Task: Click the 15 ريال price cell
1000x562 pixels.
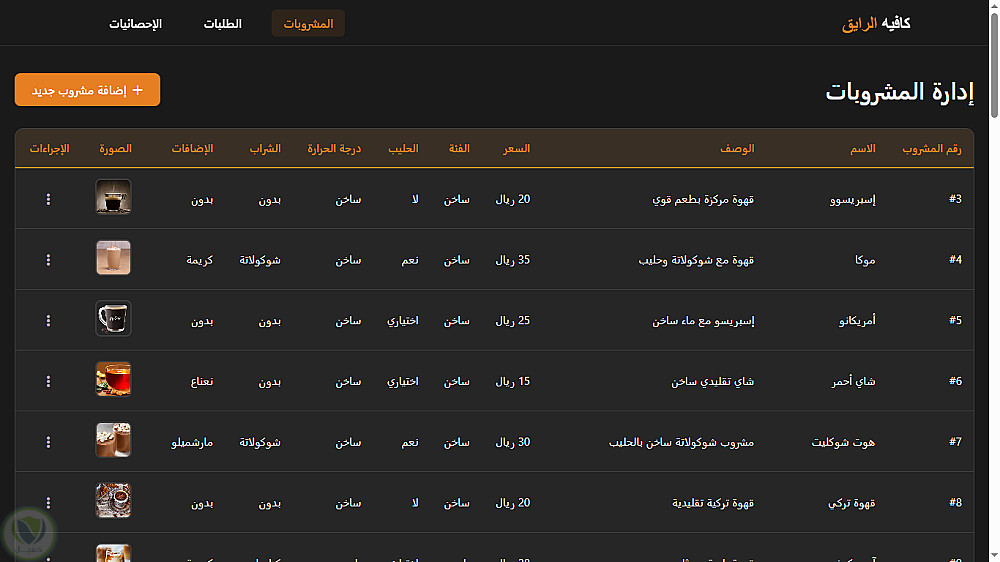Action: (x=513, y=381)
